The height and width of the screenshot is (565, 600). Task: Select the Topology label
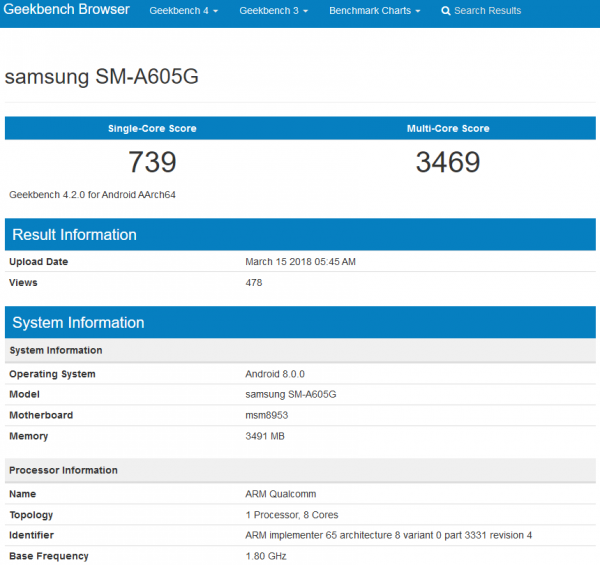[31, 515]
